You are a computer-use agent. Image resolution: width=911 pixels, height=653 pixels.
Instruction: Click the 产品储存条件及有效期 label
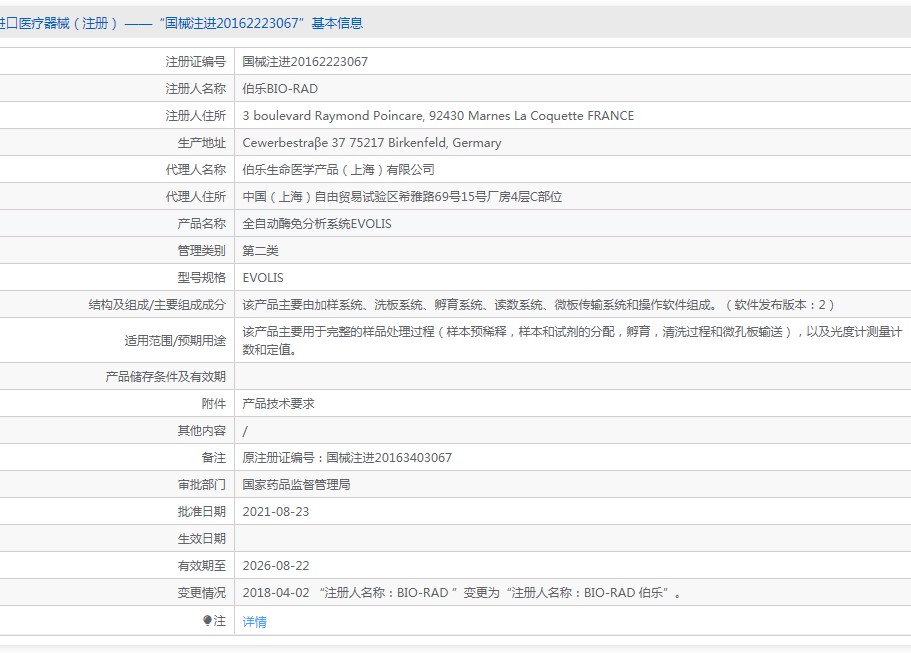[166, 377]
